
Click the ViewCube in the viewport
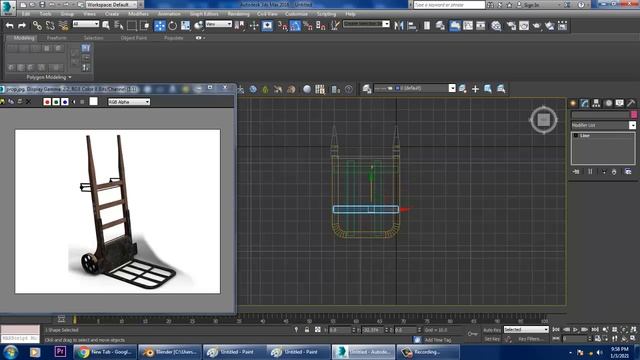pyautogui.click(x=544, y=120)
